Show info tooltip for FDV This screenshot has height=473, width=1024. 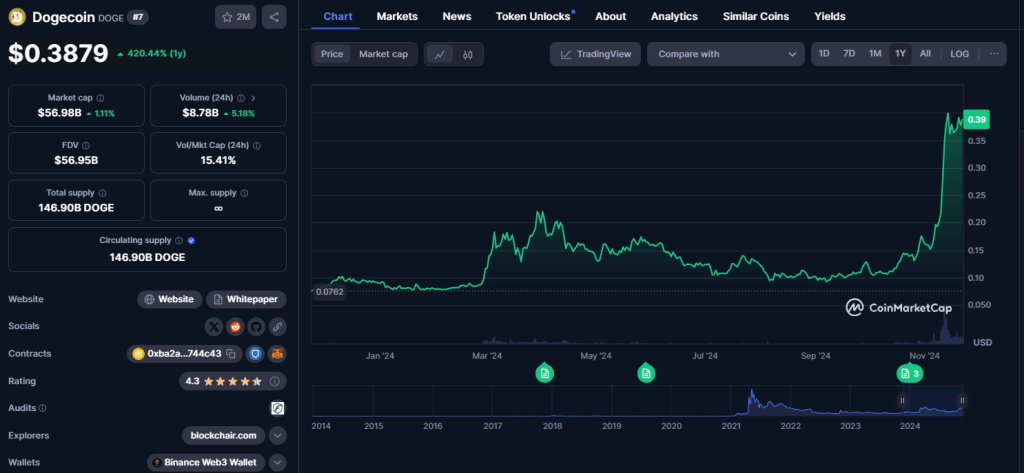click(x=86, y=146)
